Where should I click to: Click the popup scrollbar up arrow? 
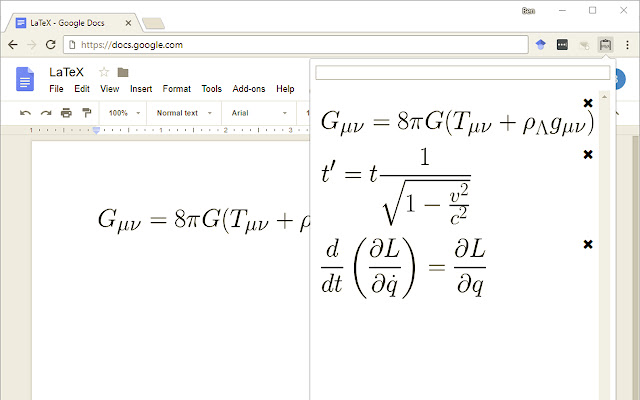(604, 97)
